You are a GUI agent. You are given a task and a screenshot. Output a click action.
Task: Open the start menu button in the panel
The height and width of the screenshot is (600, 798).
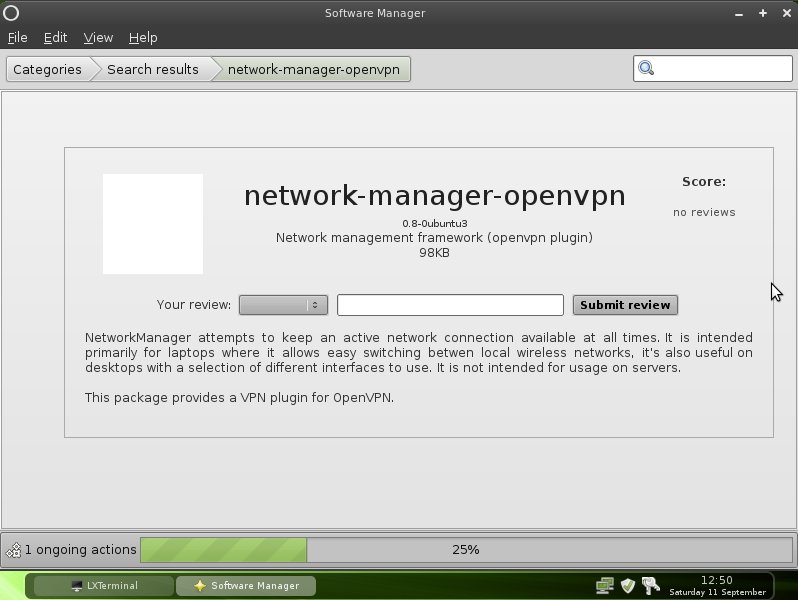tap(12, 585)
